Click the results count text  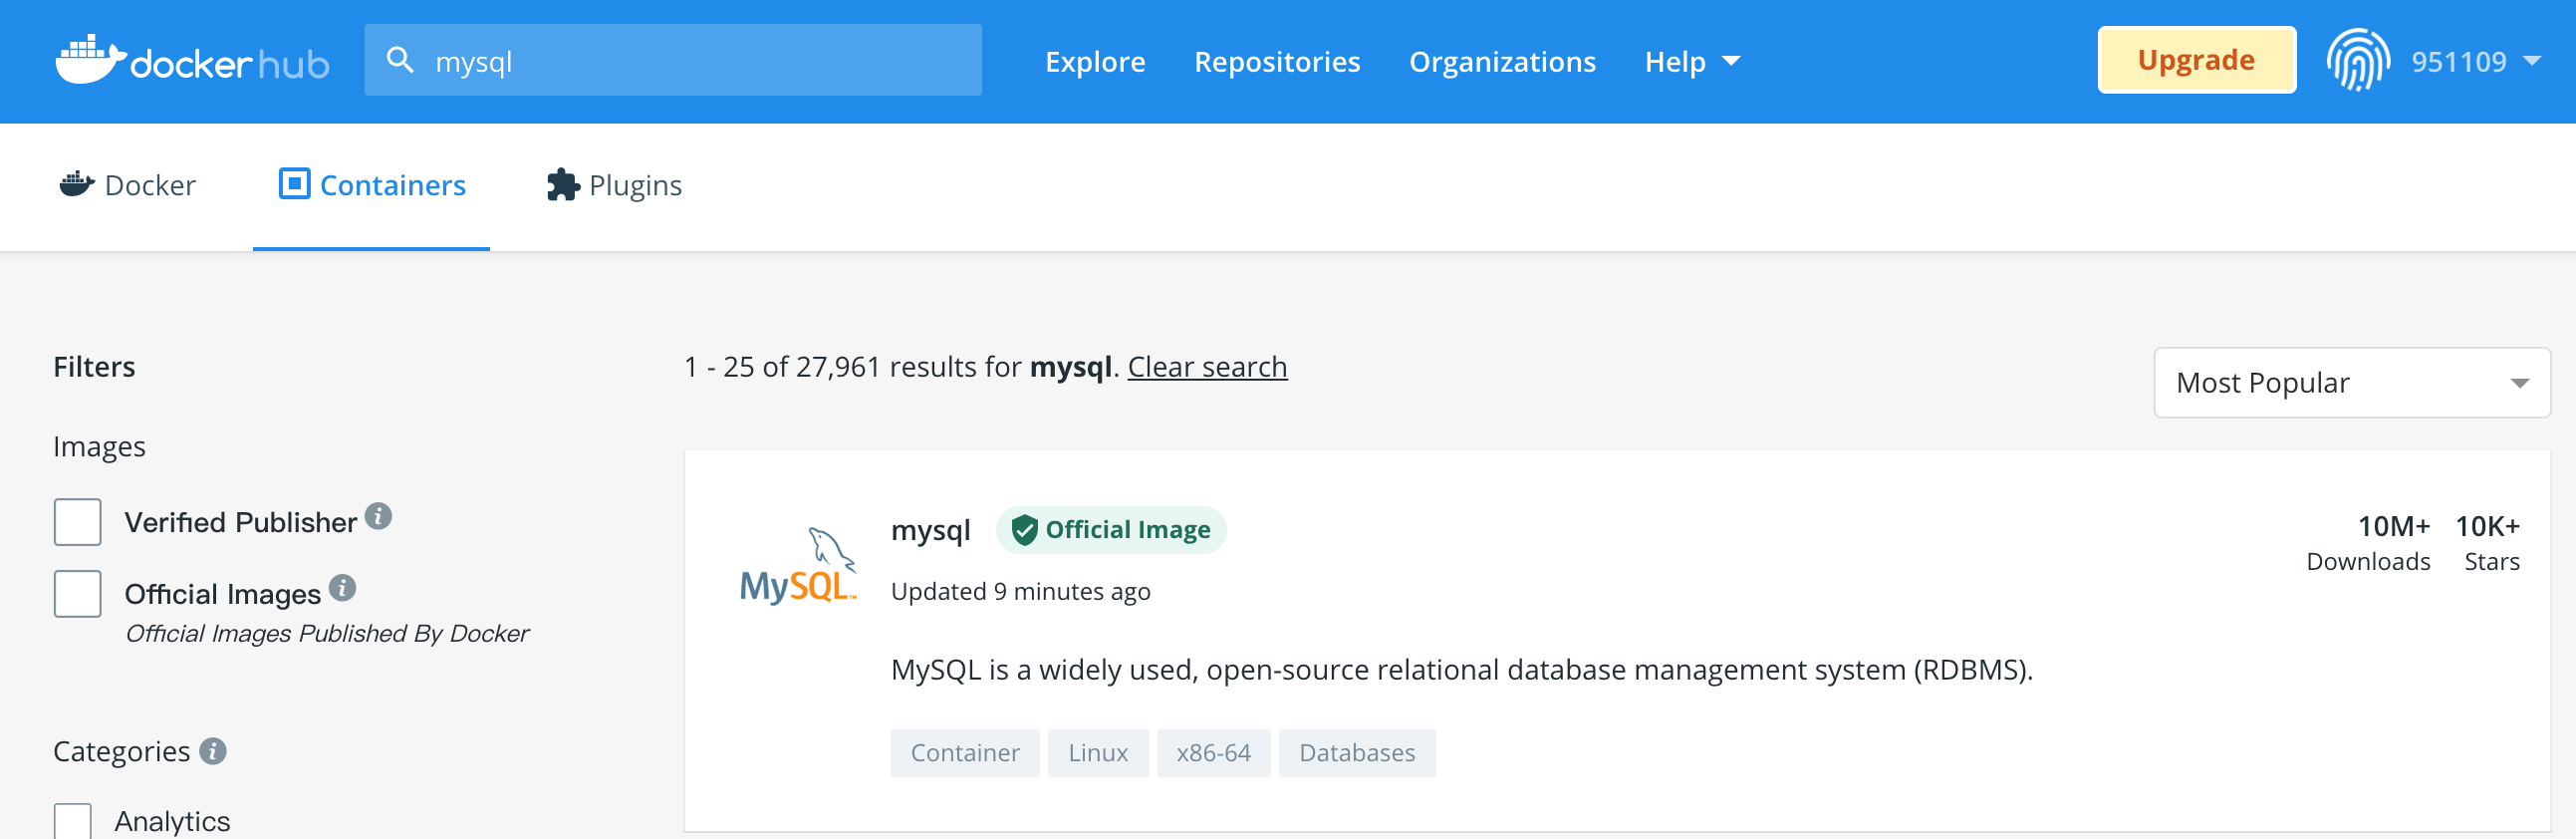point(900,367)
